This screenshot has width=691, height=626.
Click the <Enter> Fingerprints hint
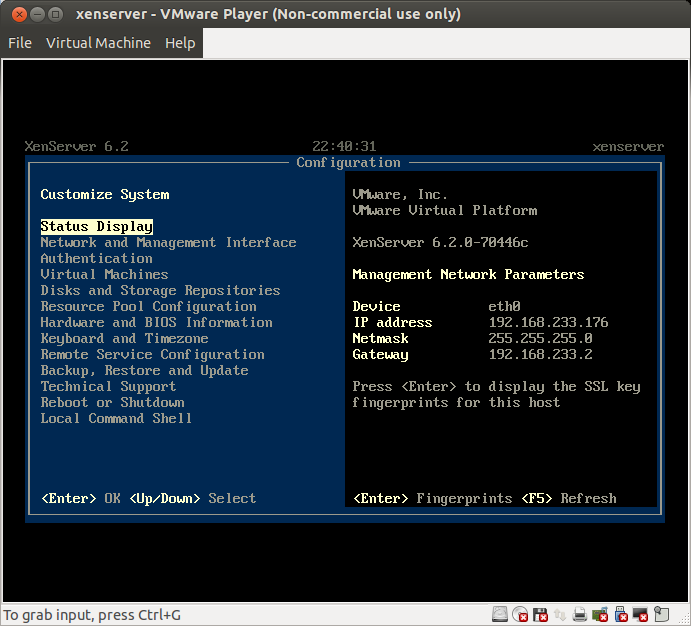click(x=433, y=499)
